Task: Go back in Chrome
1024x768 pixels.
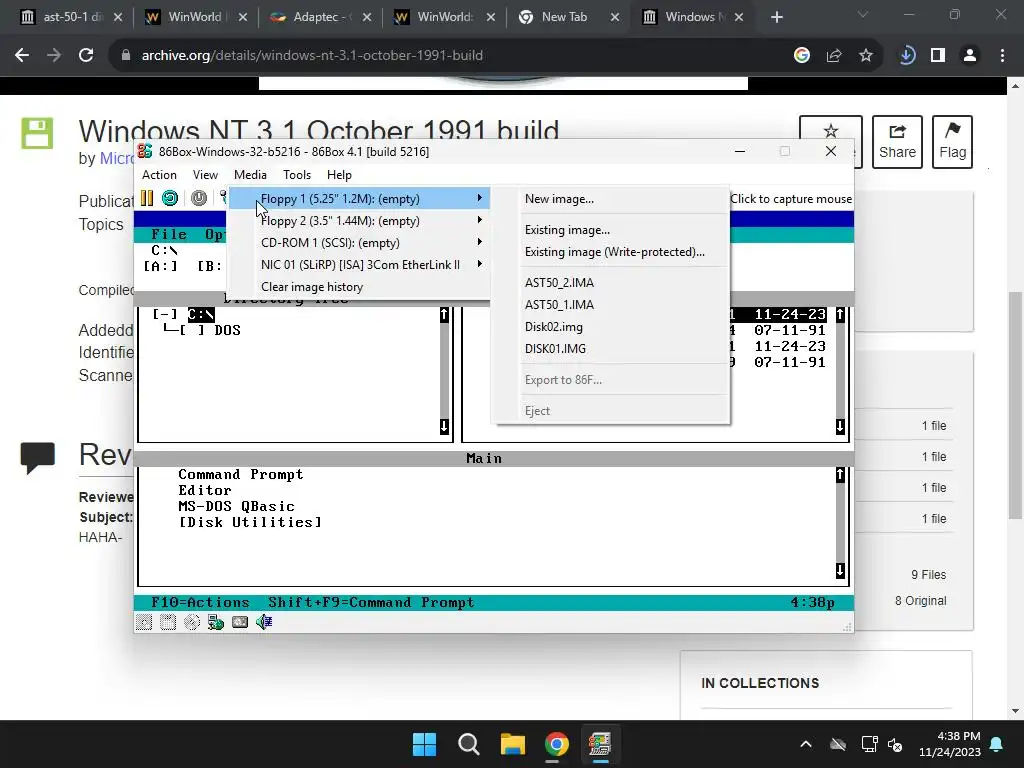Action: click(22, 56)
